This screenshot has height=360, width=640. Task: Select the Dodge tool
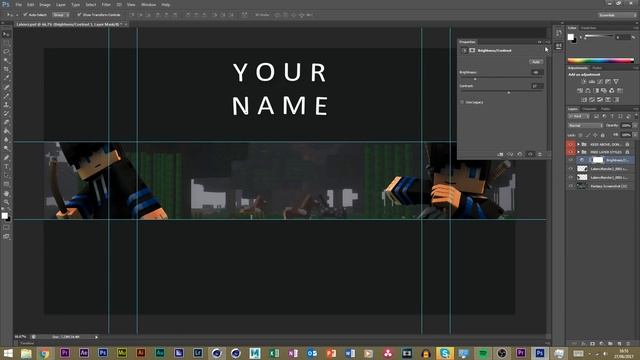(x=6, y=149)
